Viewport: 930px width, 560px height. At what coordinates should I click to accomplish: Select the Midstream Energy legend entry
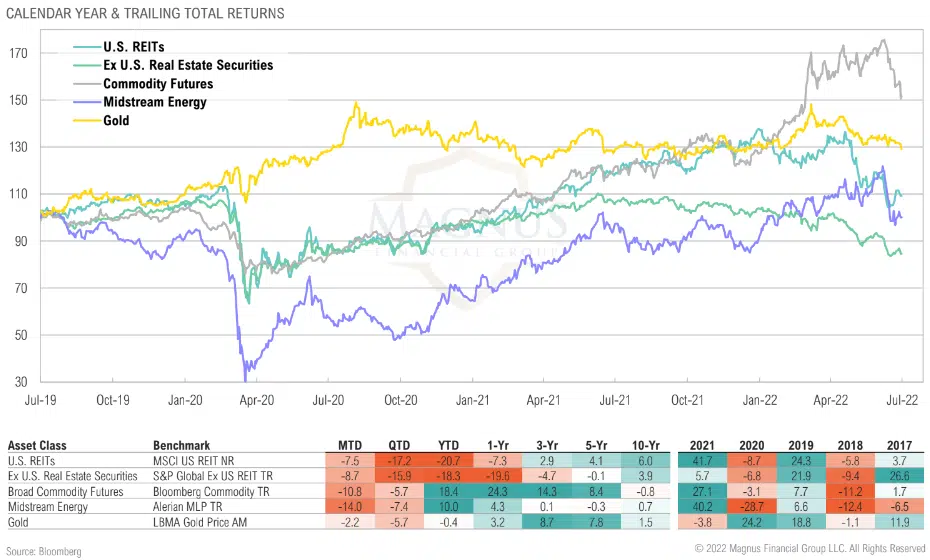pos(154,102)
